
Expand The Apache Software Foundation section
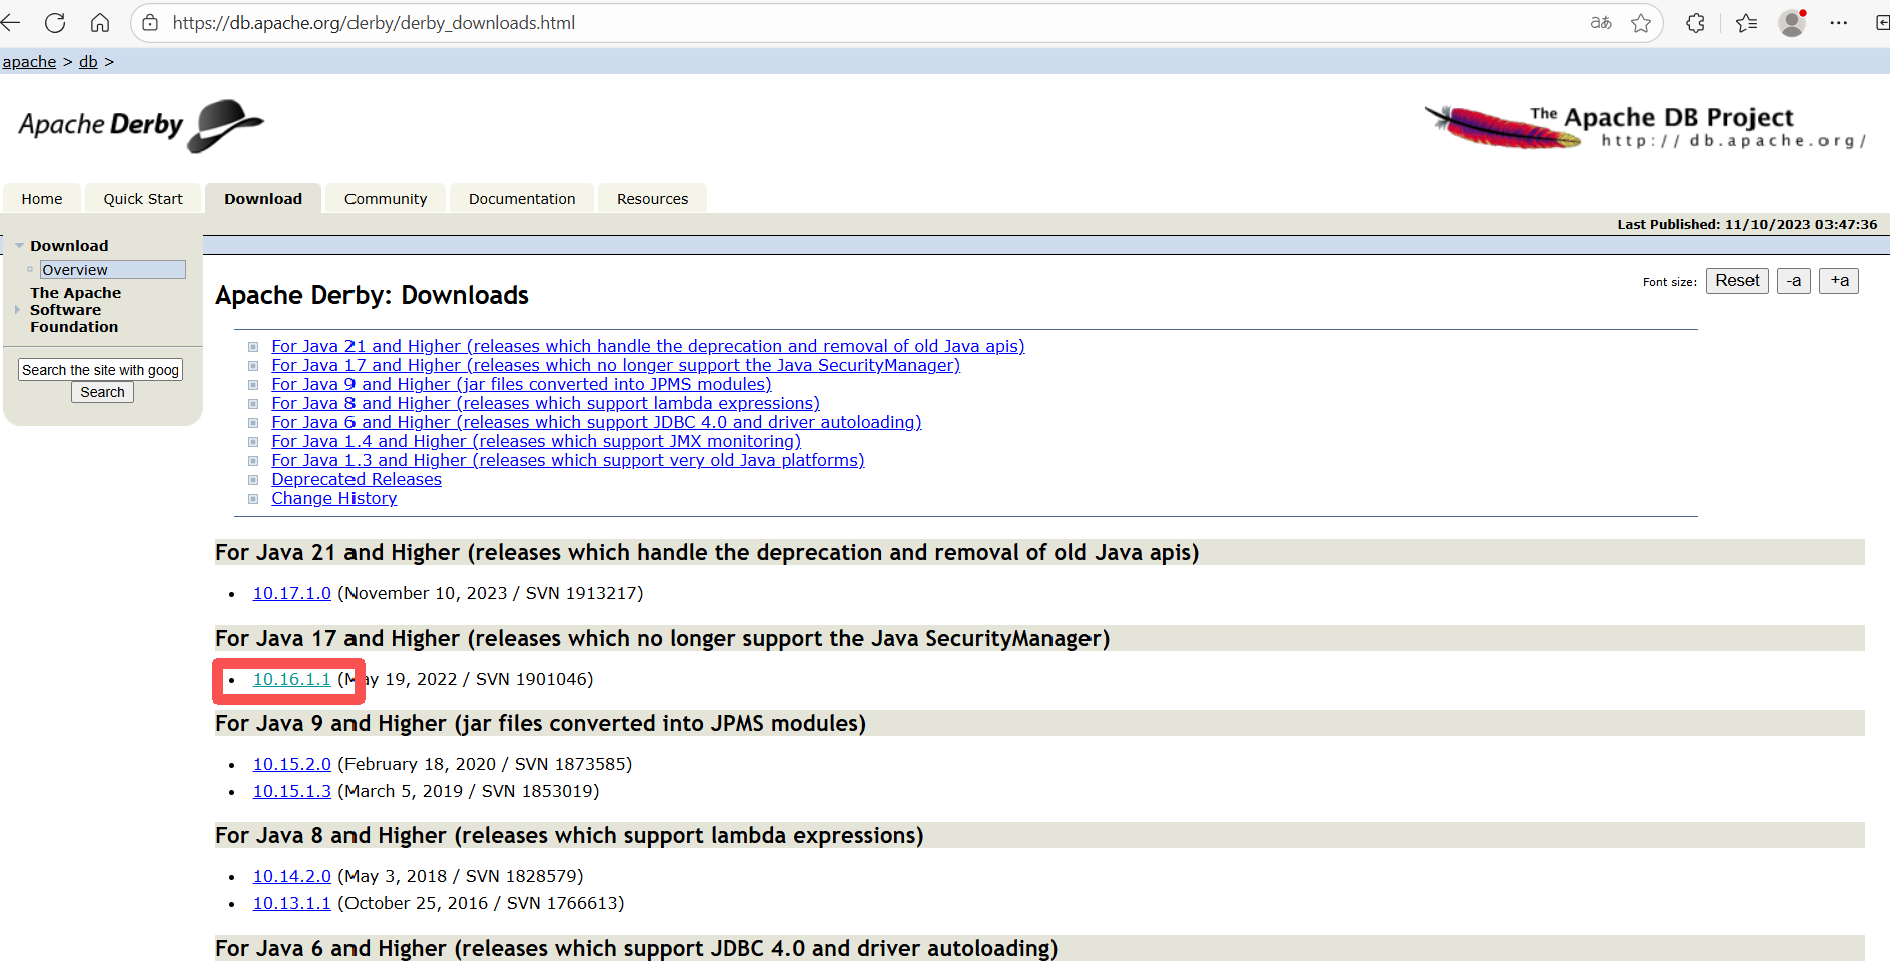pyautogui.click(x=18, y=310)
